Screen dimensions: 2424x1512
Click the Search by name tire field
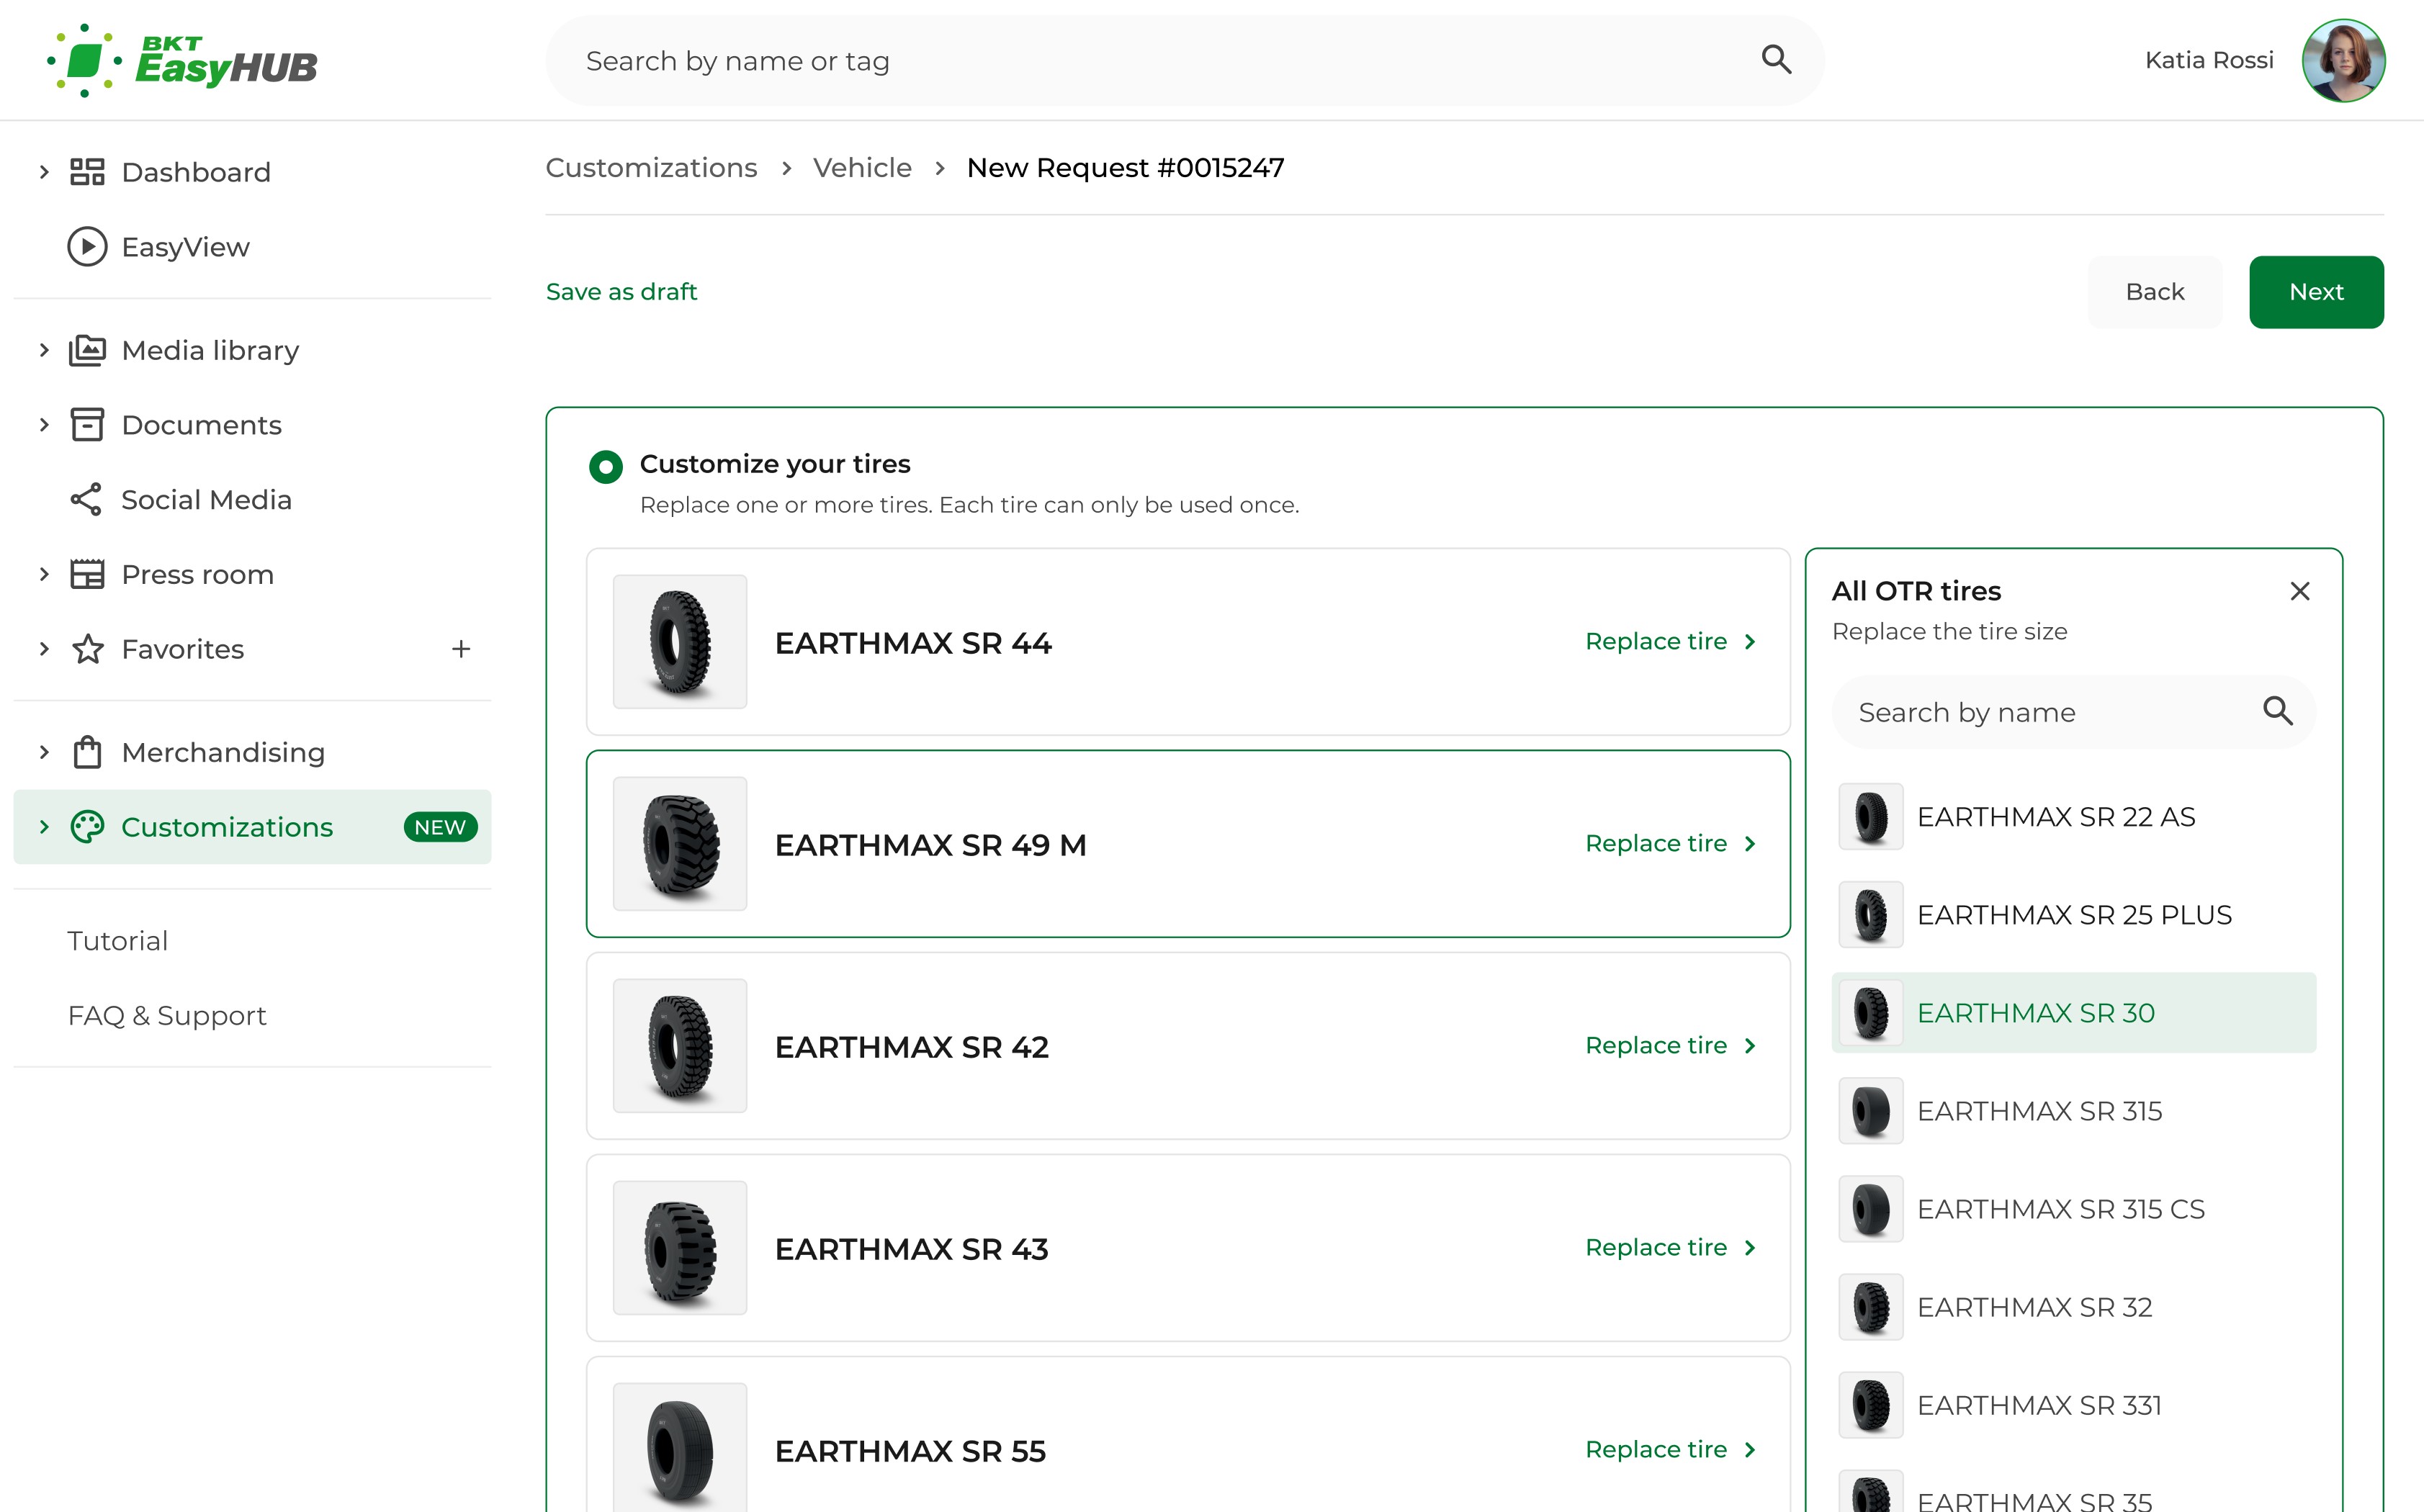coord(2074,712)
